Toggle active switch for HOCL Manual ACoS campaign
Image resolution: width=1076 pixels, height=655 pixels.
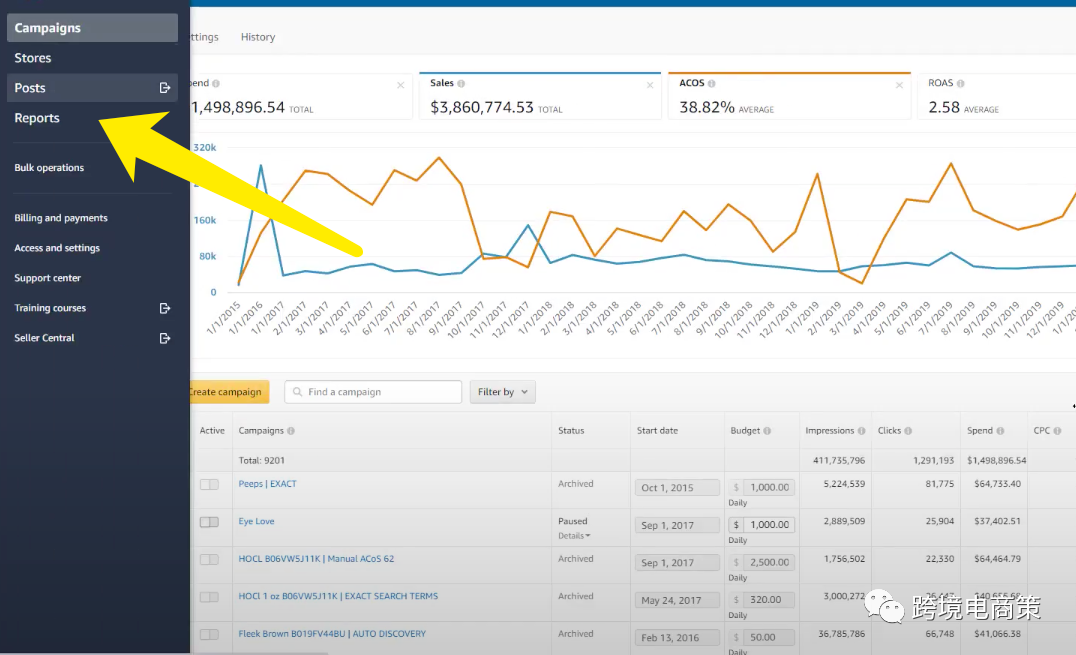click(x=209, y=560)
